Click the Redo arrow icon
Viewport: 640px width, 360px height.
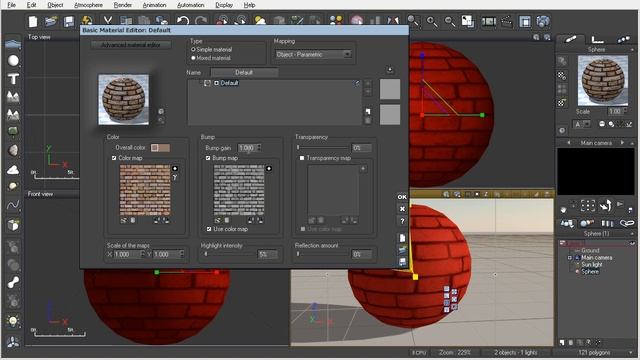pos(200,20)
